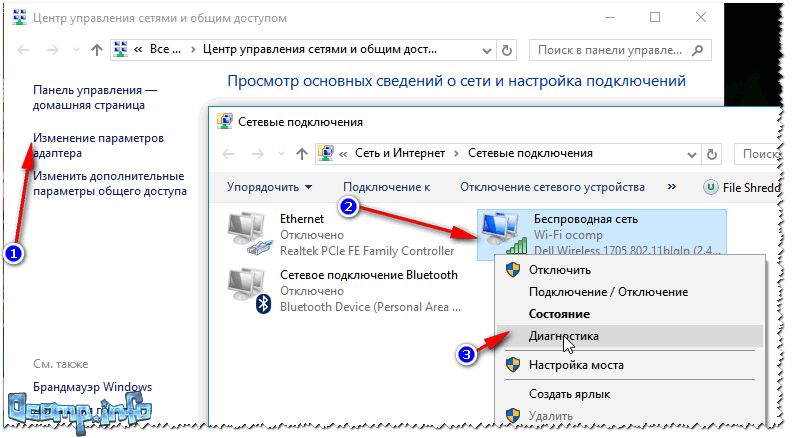Click Back arrow in Network and Sharing Center window
Viewport: 793px width, 438px height.
(x=23, y=50)
